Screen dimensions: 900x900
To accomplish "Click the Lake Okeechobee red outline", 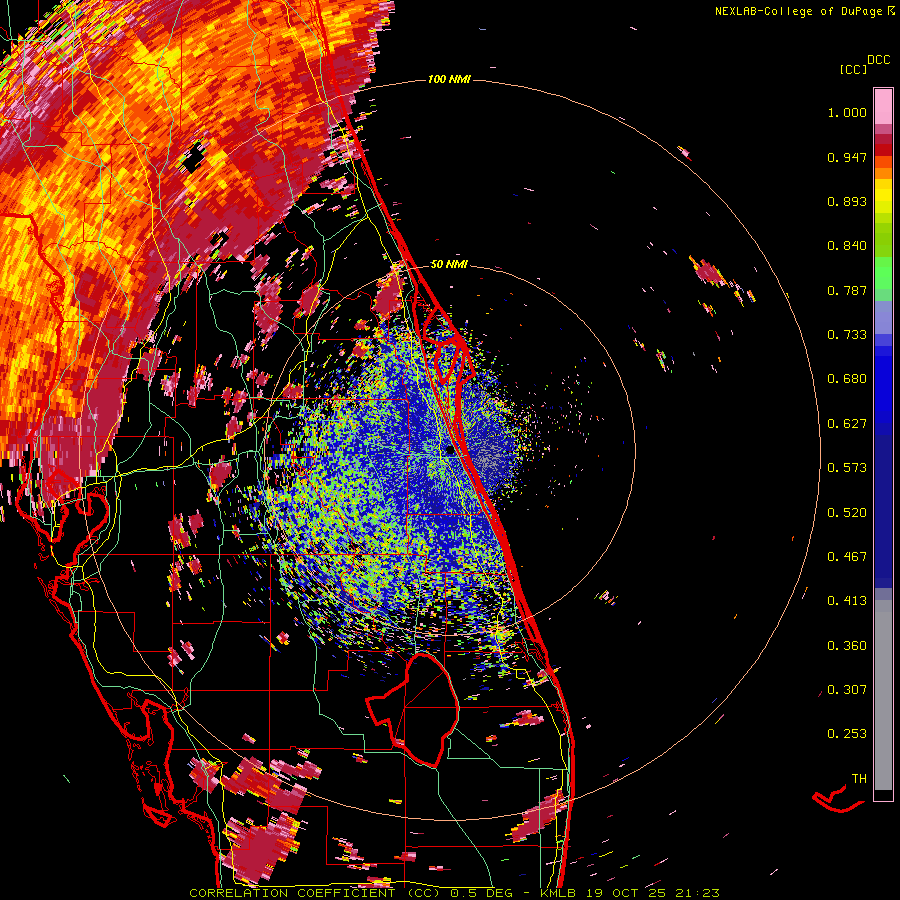I will (x=412, y=709).
